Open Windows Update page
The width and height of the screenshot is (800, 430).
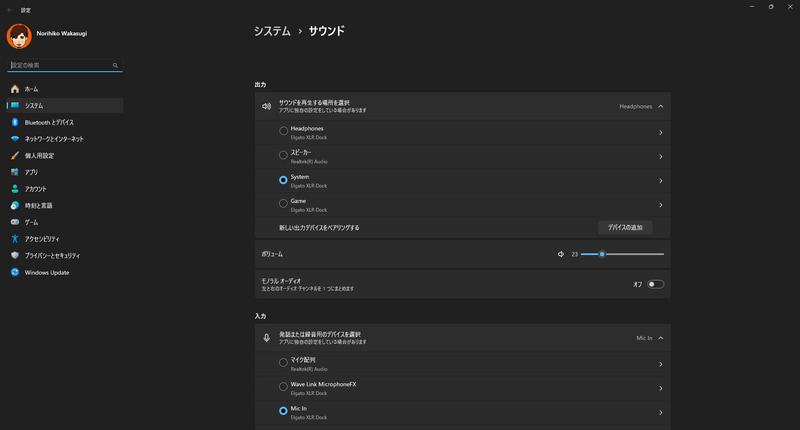click(x=65, y=272)
